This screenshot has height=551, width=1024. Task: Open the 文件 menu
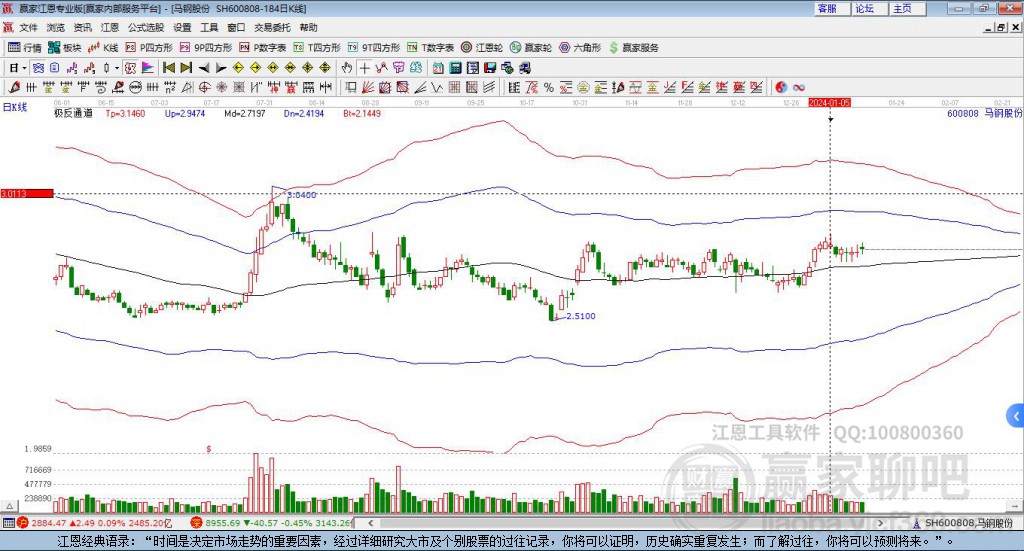pyautogui.click(x=29, y=27)
